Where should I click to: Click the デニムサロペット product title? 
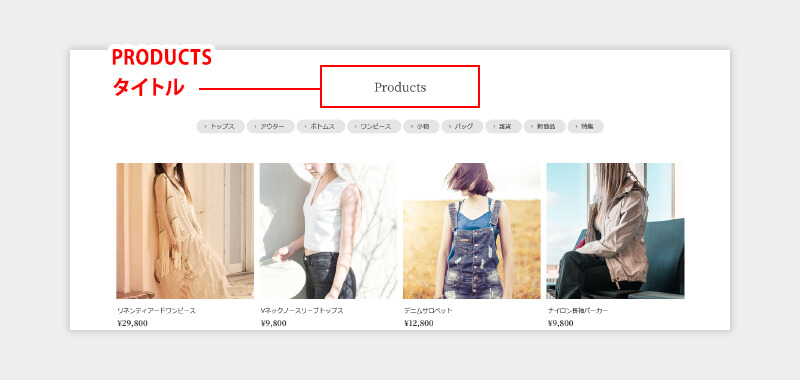(428, 311)
